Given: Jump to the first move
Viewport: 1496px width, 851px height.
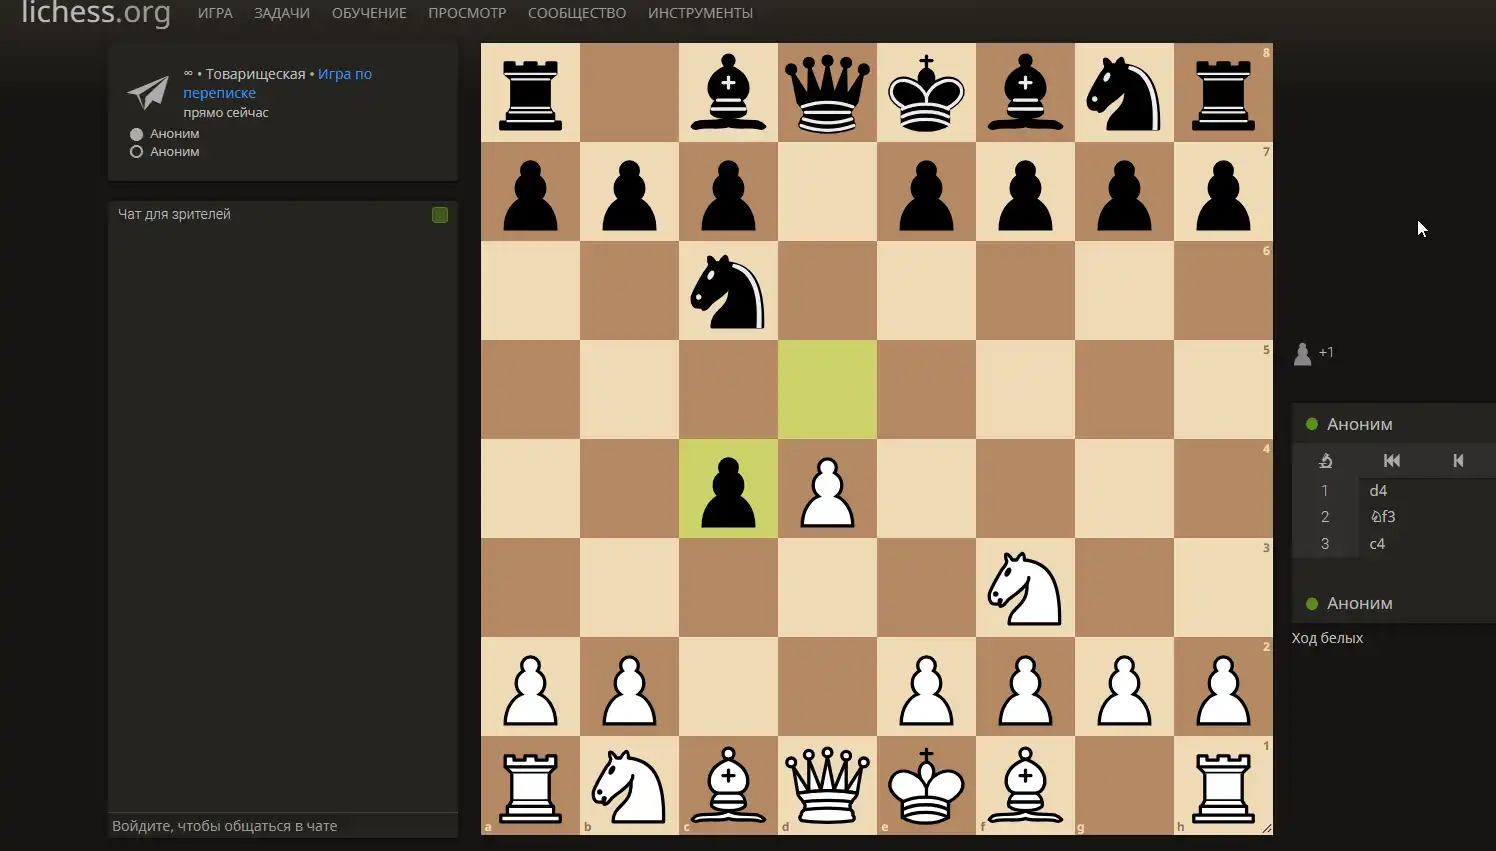Looking at the screenshot, I should 1391,460.
